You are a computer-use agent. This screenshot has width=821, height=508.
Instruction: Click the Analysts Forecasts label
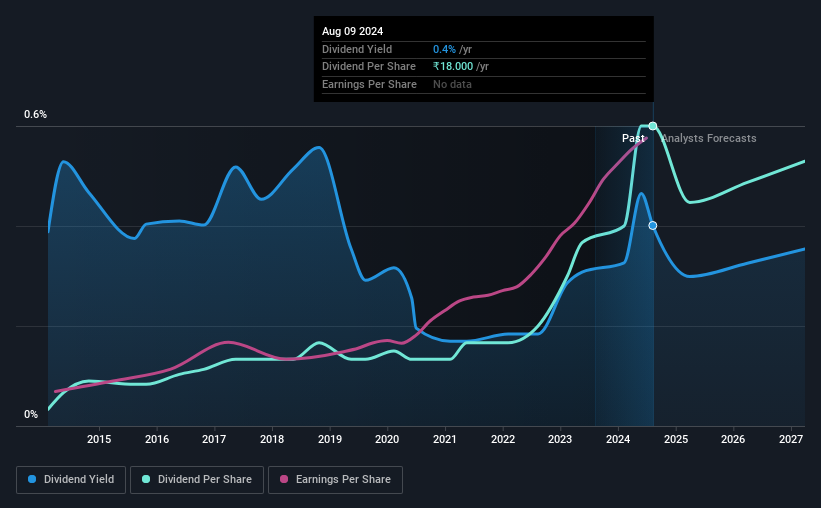click(x=709, y=138)
